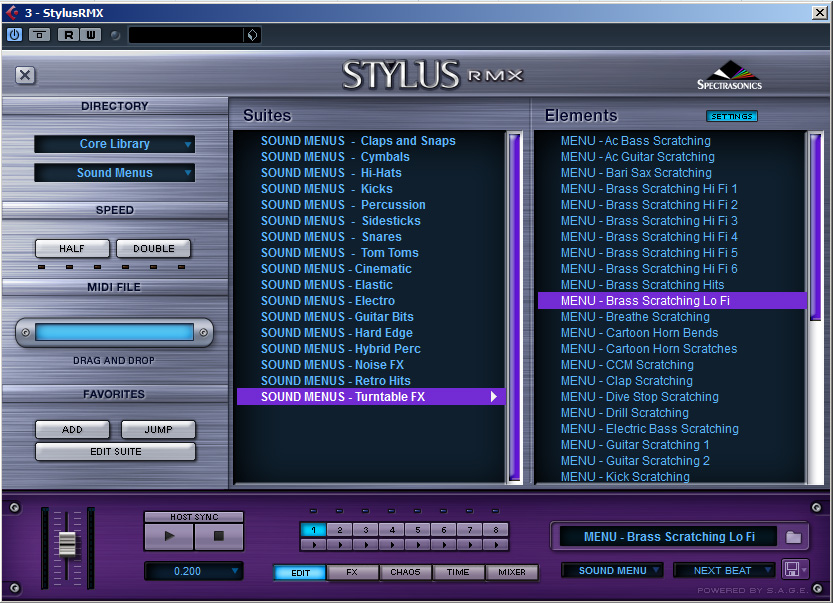Select MENU - Breathe Scratching
833x603 pixels.
[x=672, y=317]
